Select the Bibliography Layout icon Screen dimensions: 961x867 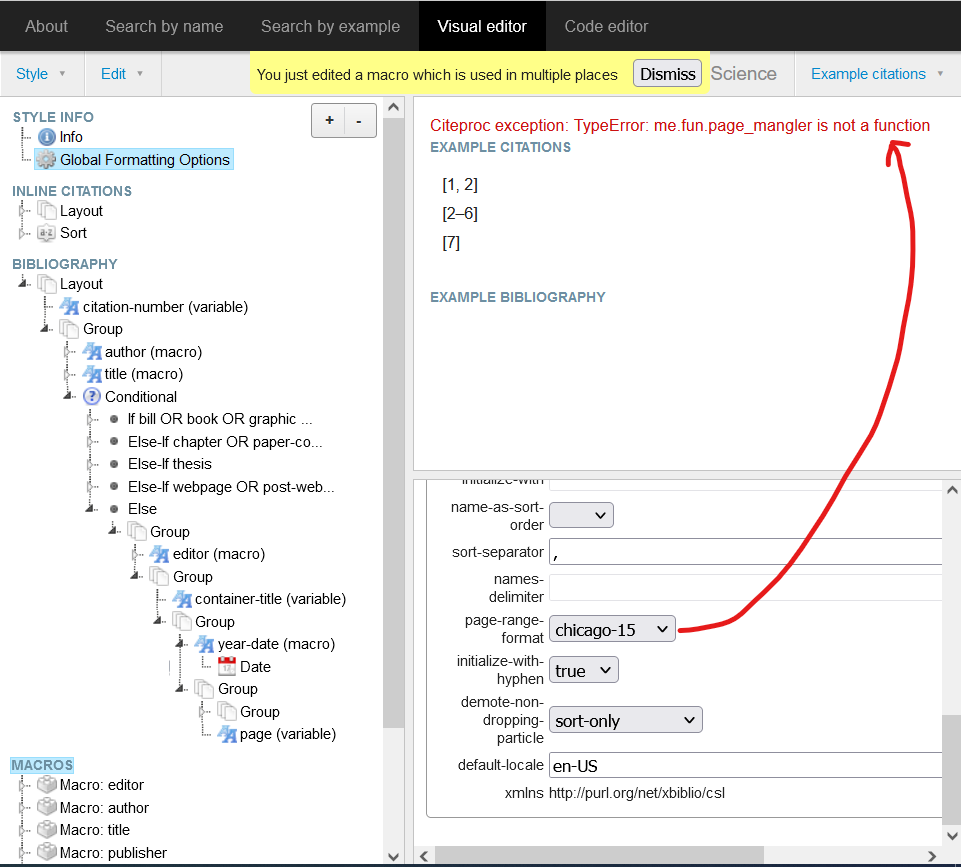[x=49, y=283]
